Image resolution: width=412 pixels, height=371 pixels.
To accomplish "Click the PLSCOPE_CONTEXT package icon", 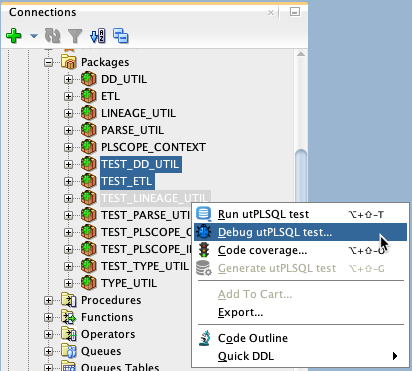I will click(x=89, y=147).
